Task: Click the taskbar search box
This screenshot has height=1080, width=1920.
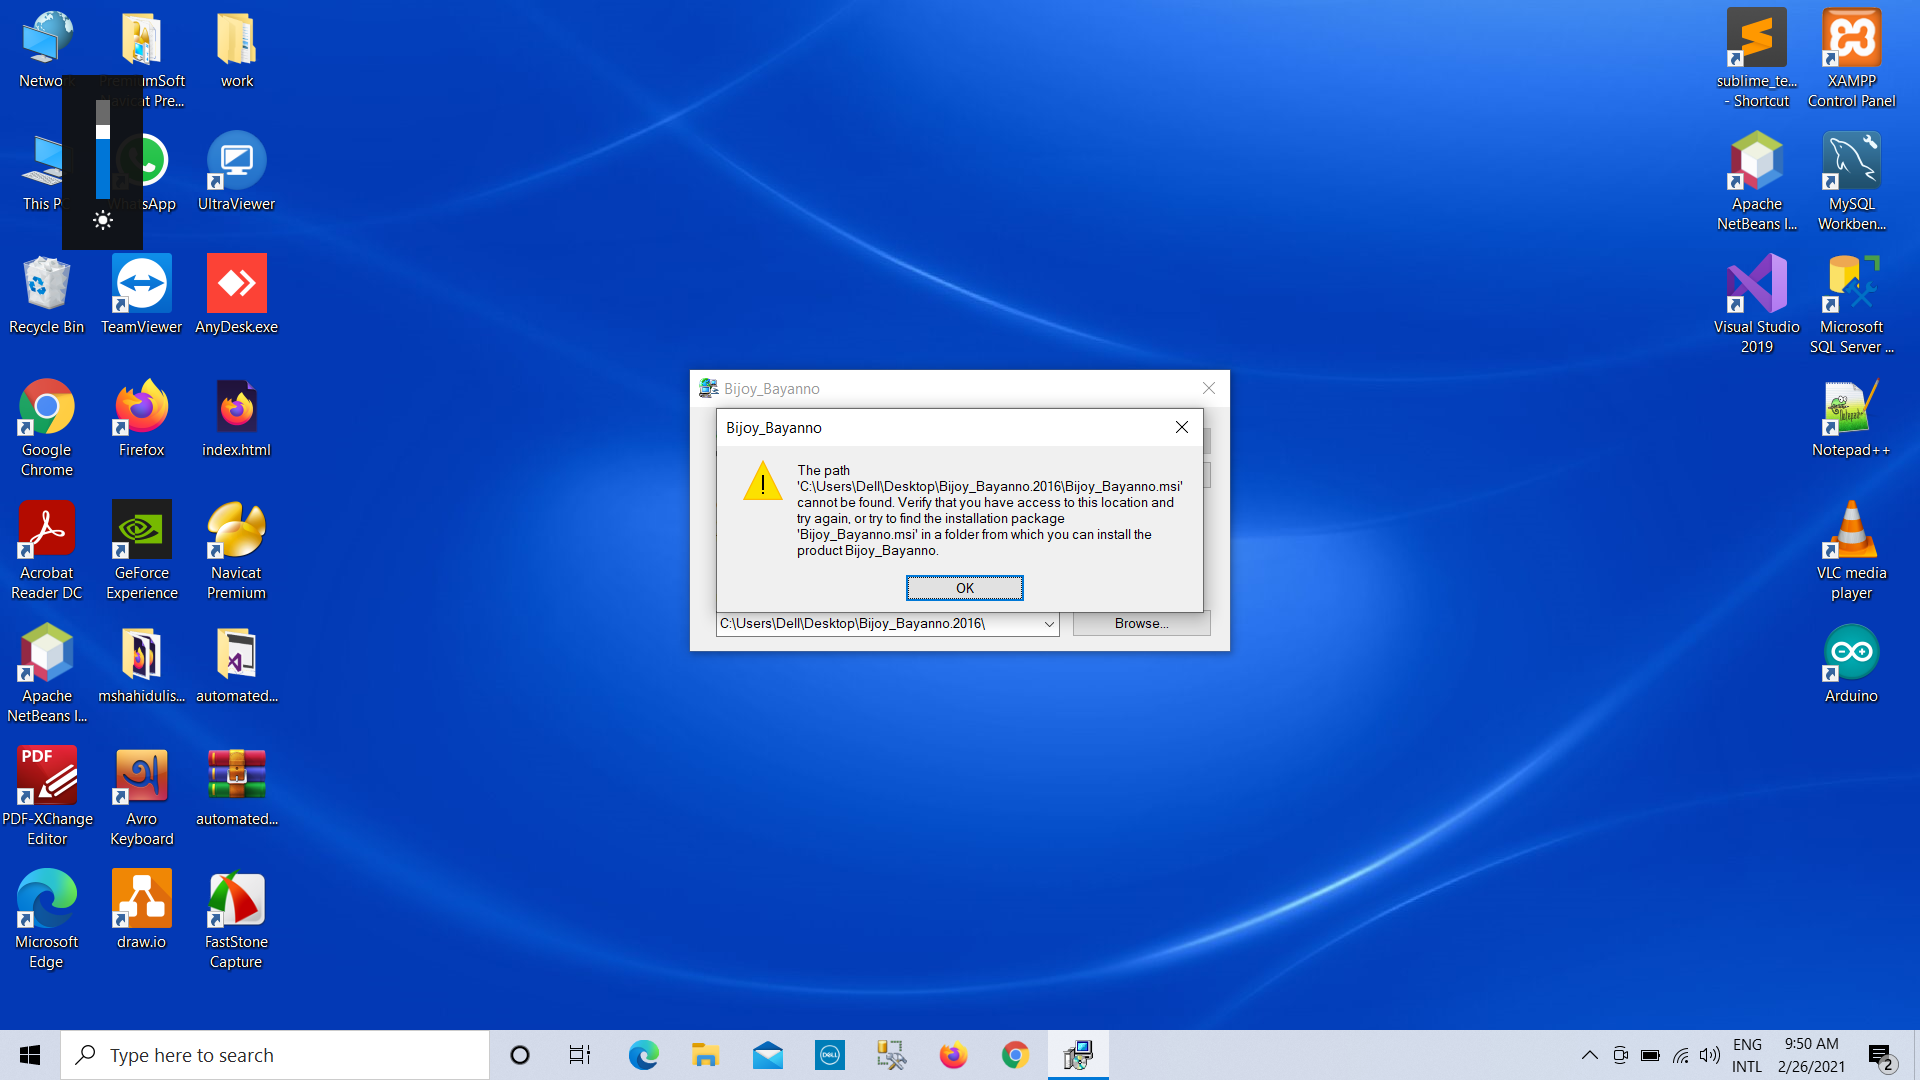Action: [x=275, y=1055]
